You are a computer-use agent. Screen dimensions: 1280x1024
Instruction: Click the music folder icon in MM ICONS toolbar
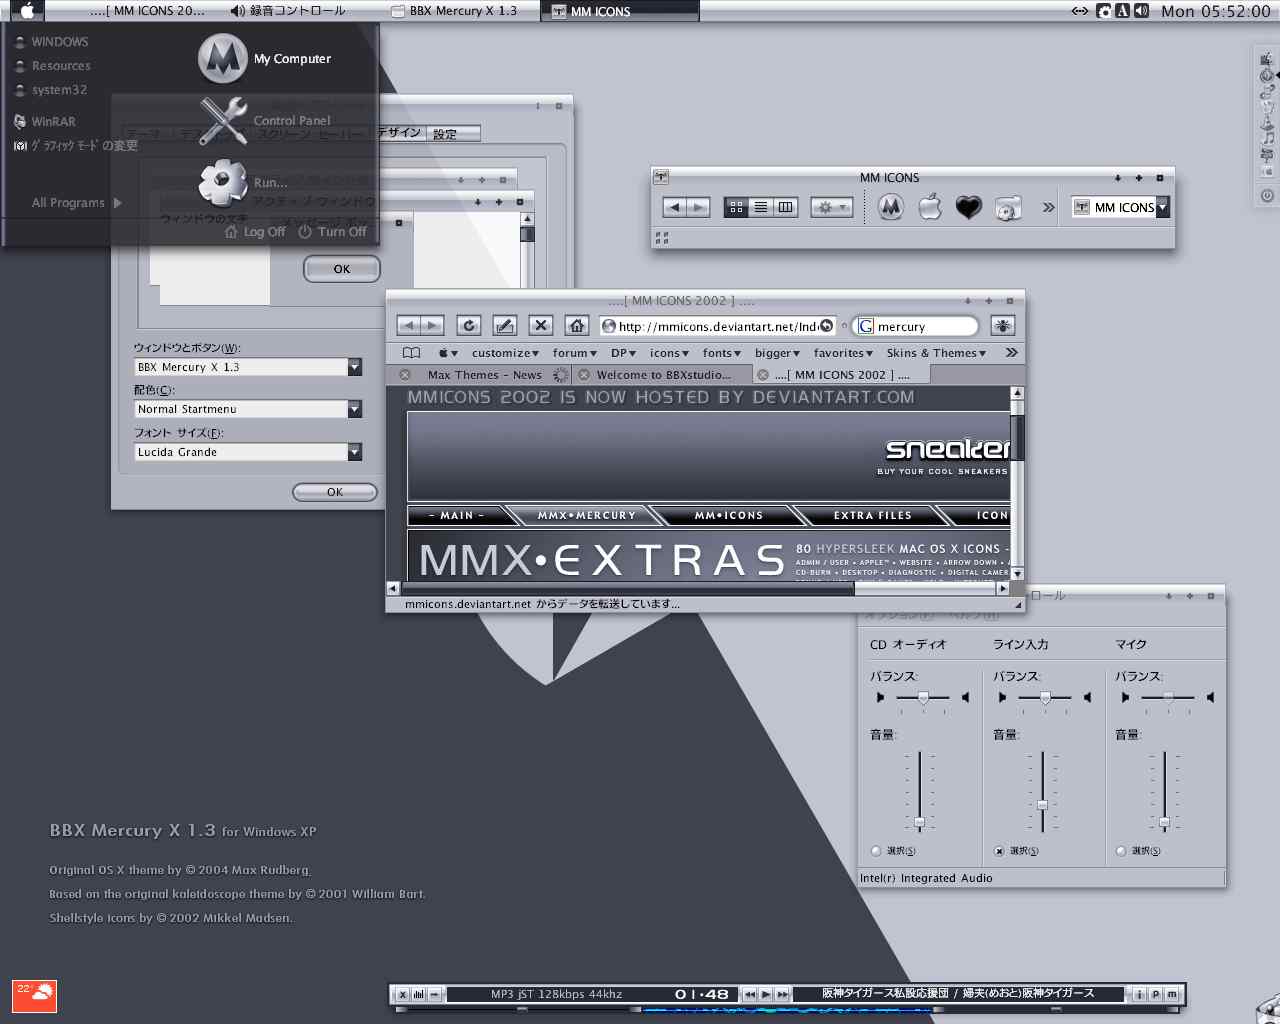pyautogui.click(x=1008, y=208)
